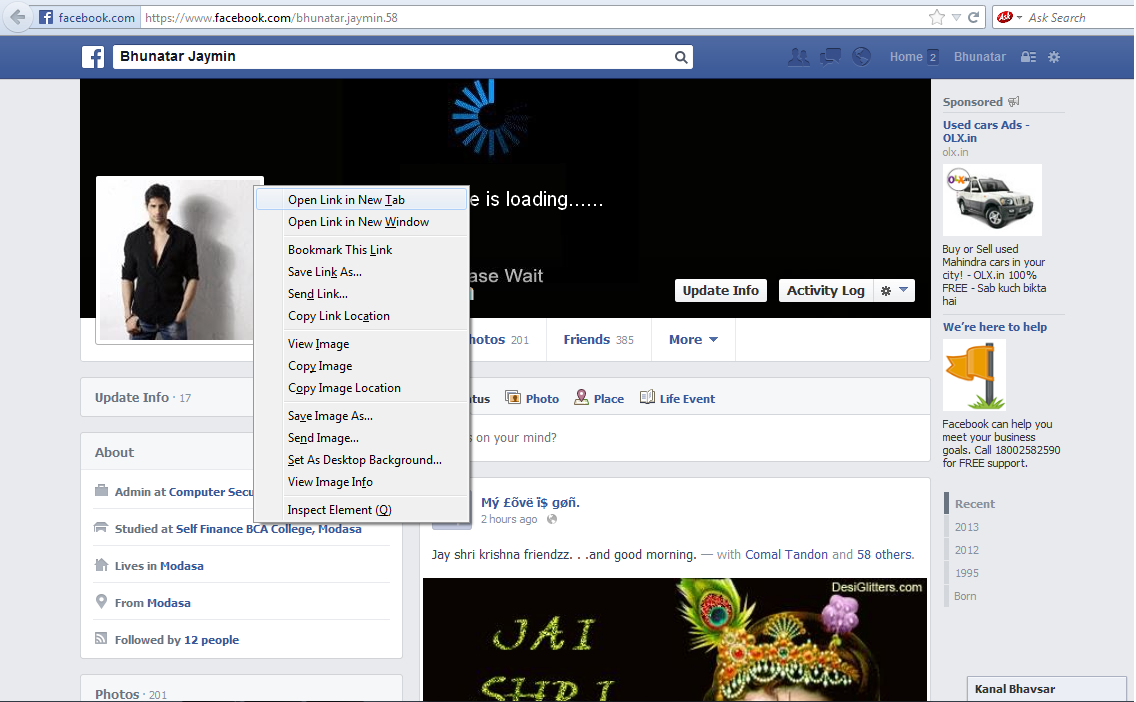
Task: Select Copy Image Location
Action: click(361, 388)
